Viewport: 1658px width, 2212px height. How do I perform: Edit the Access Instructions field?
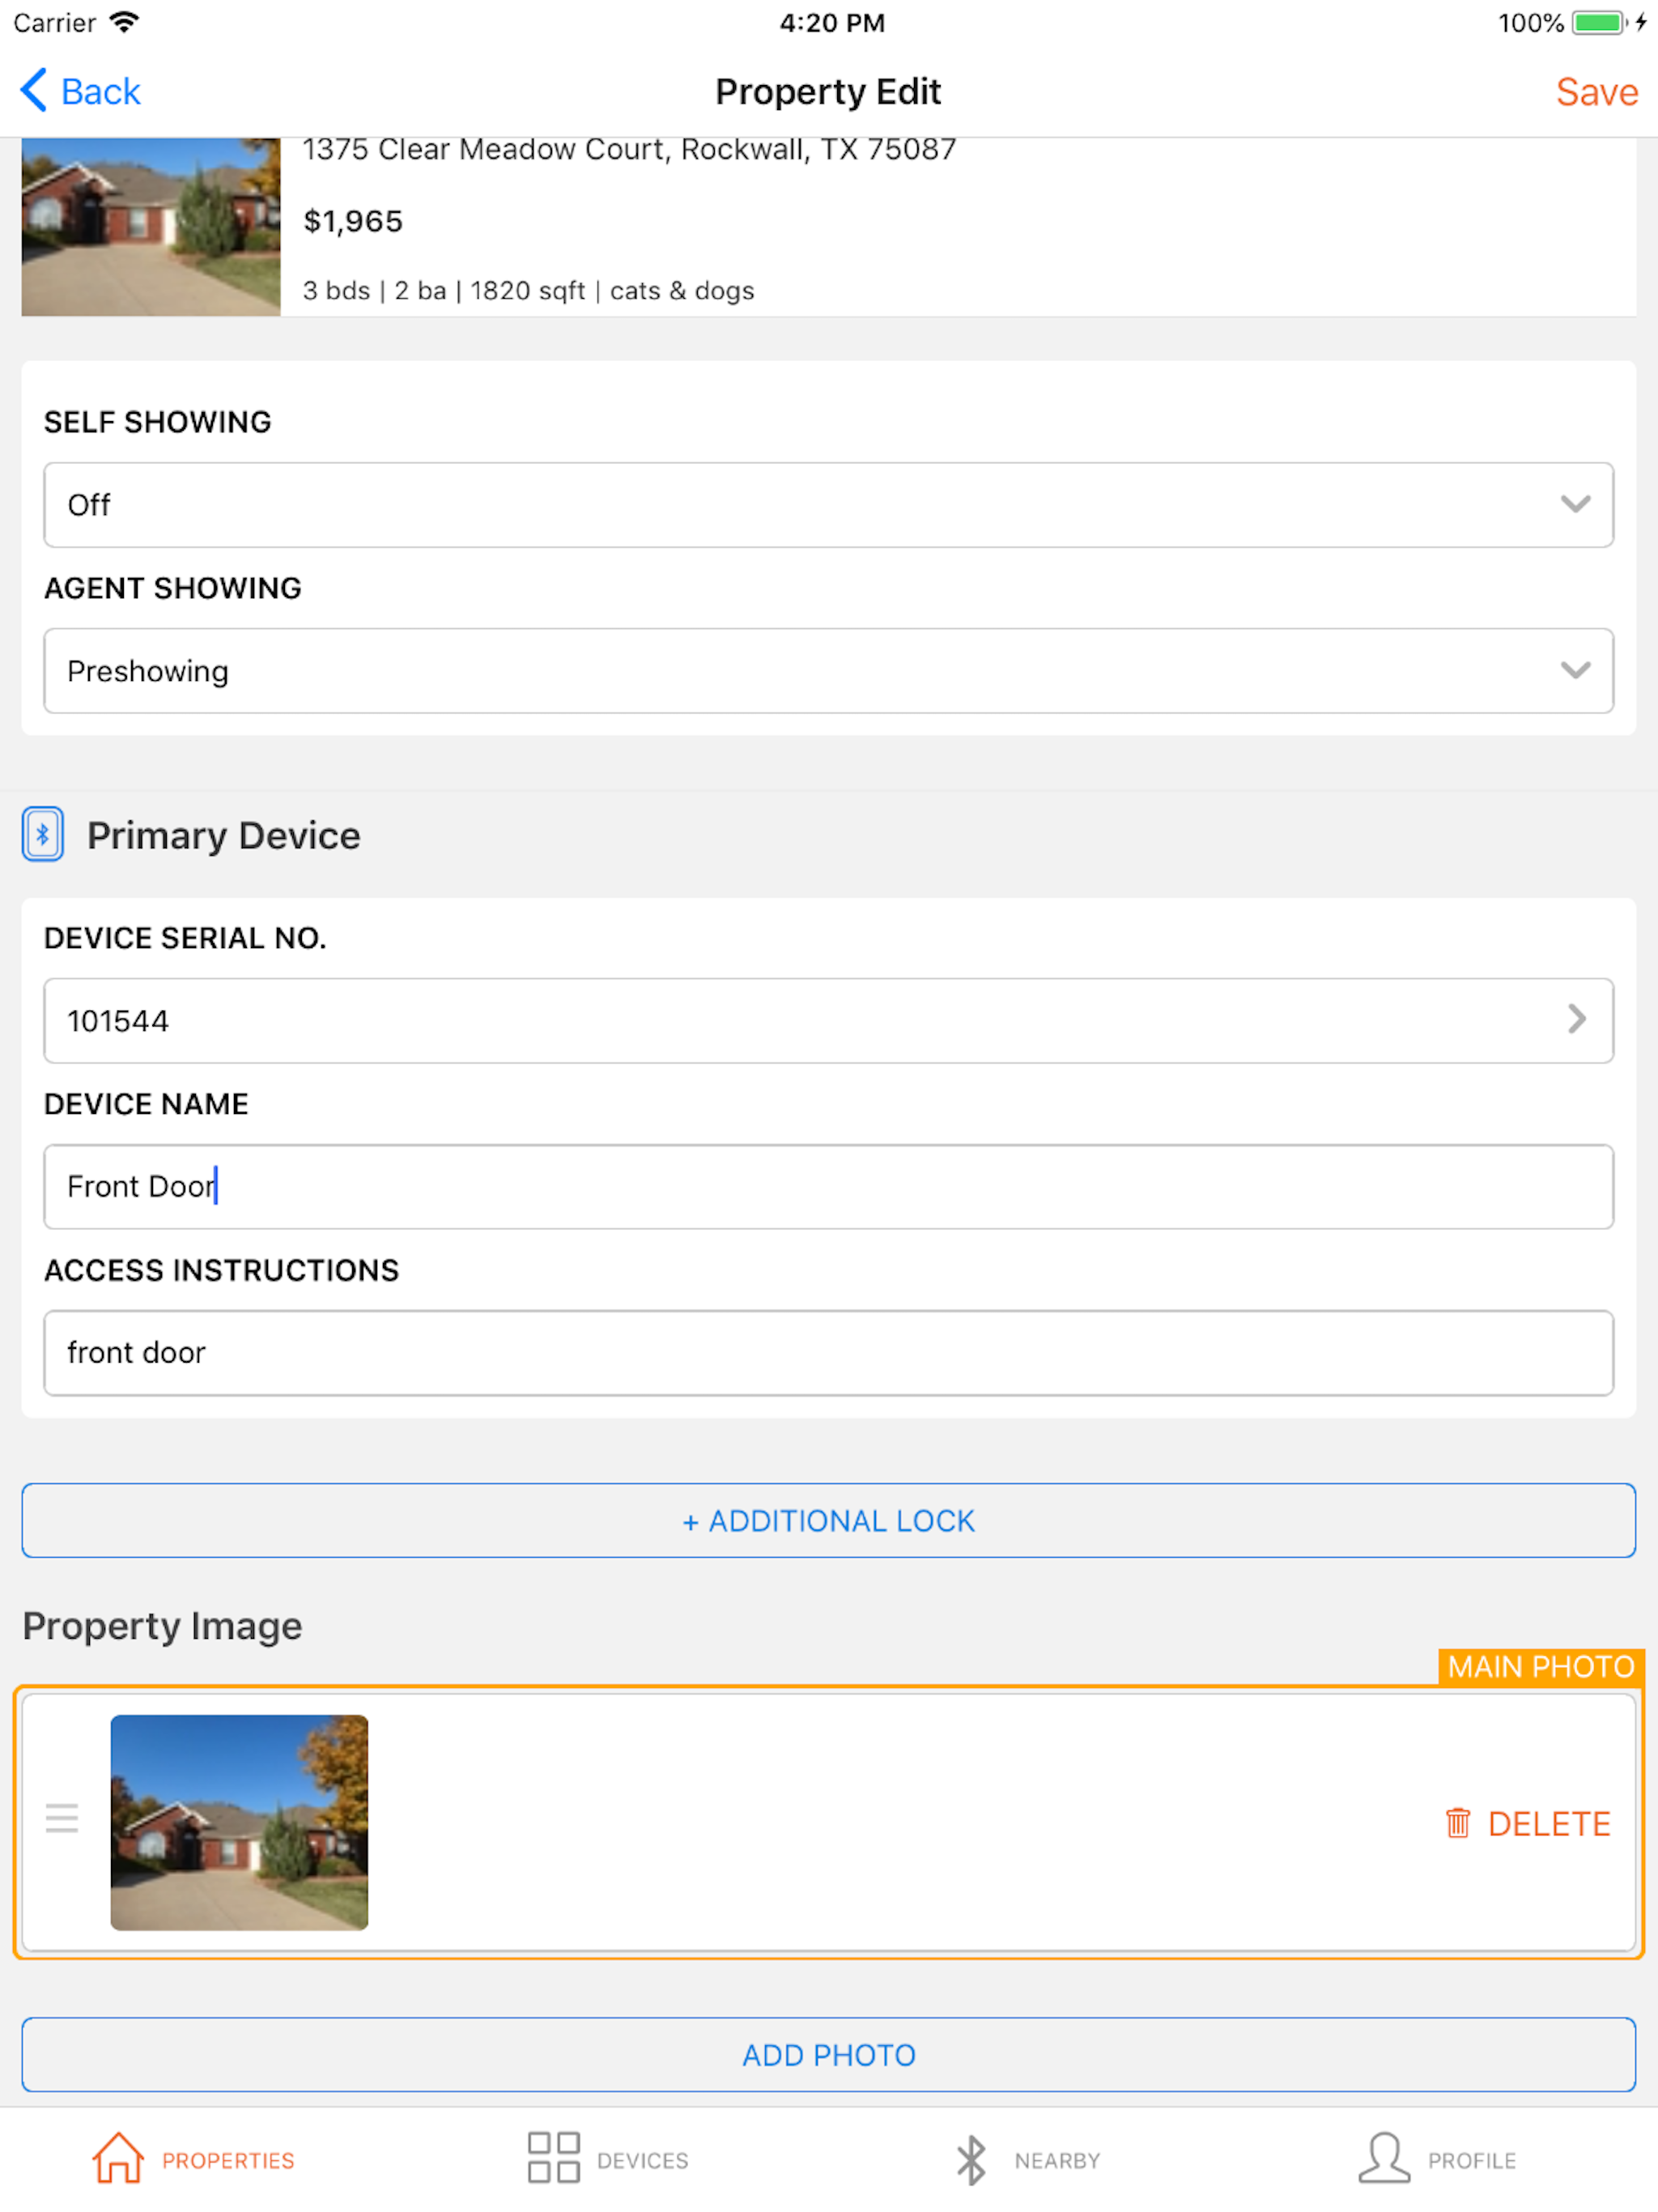click(828, 1353)
